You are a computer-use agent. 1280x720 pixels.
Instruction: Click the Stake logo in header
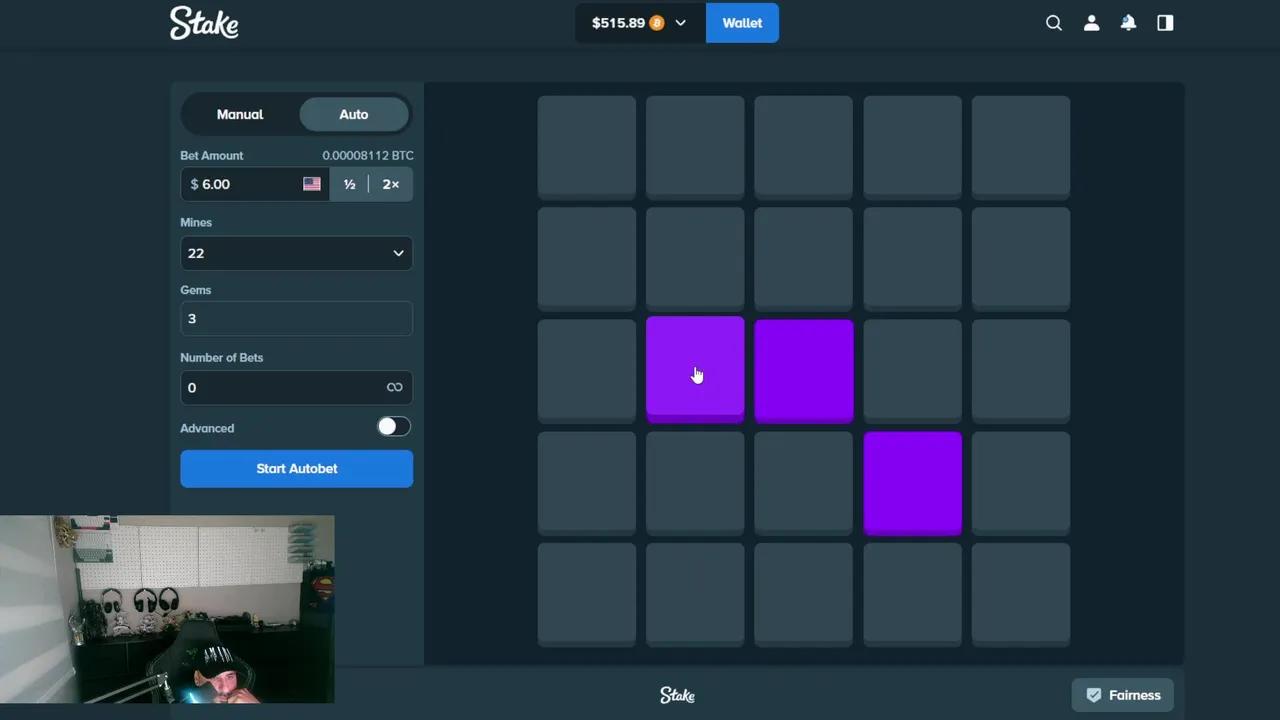204,23
